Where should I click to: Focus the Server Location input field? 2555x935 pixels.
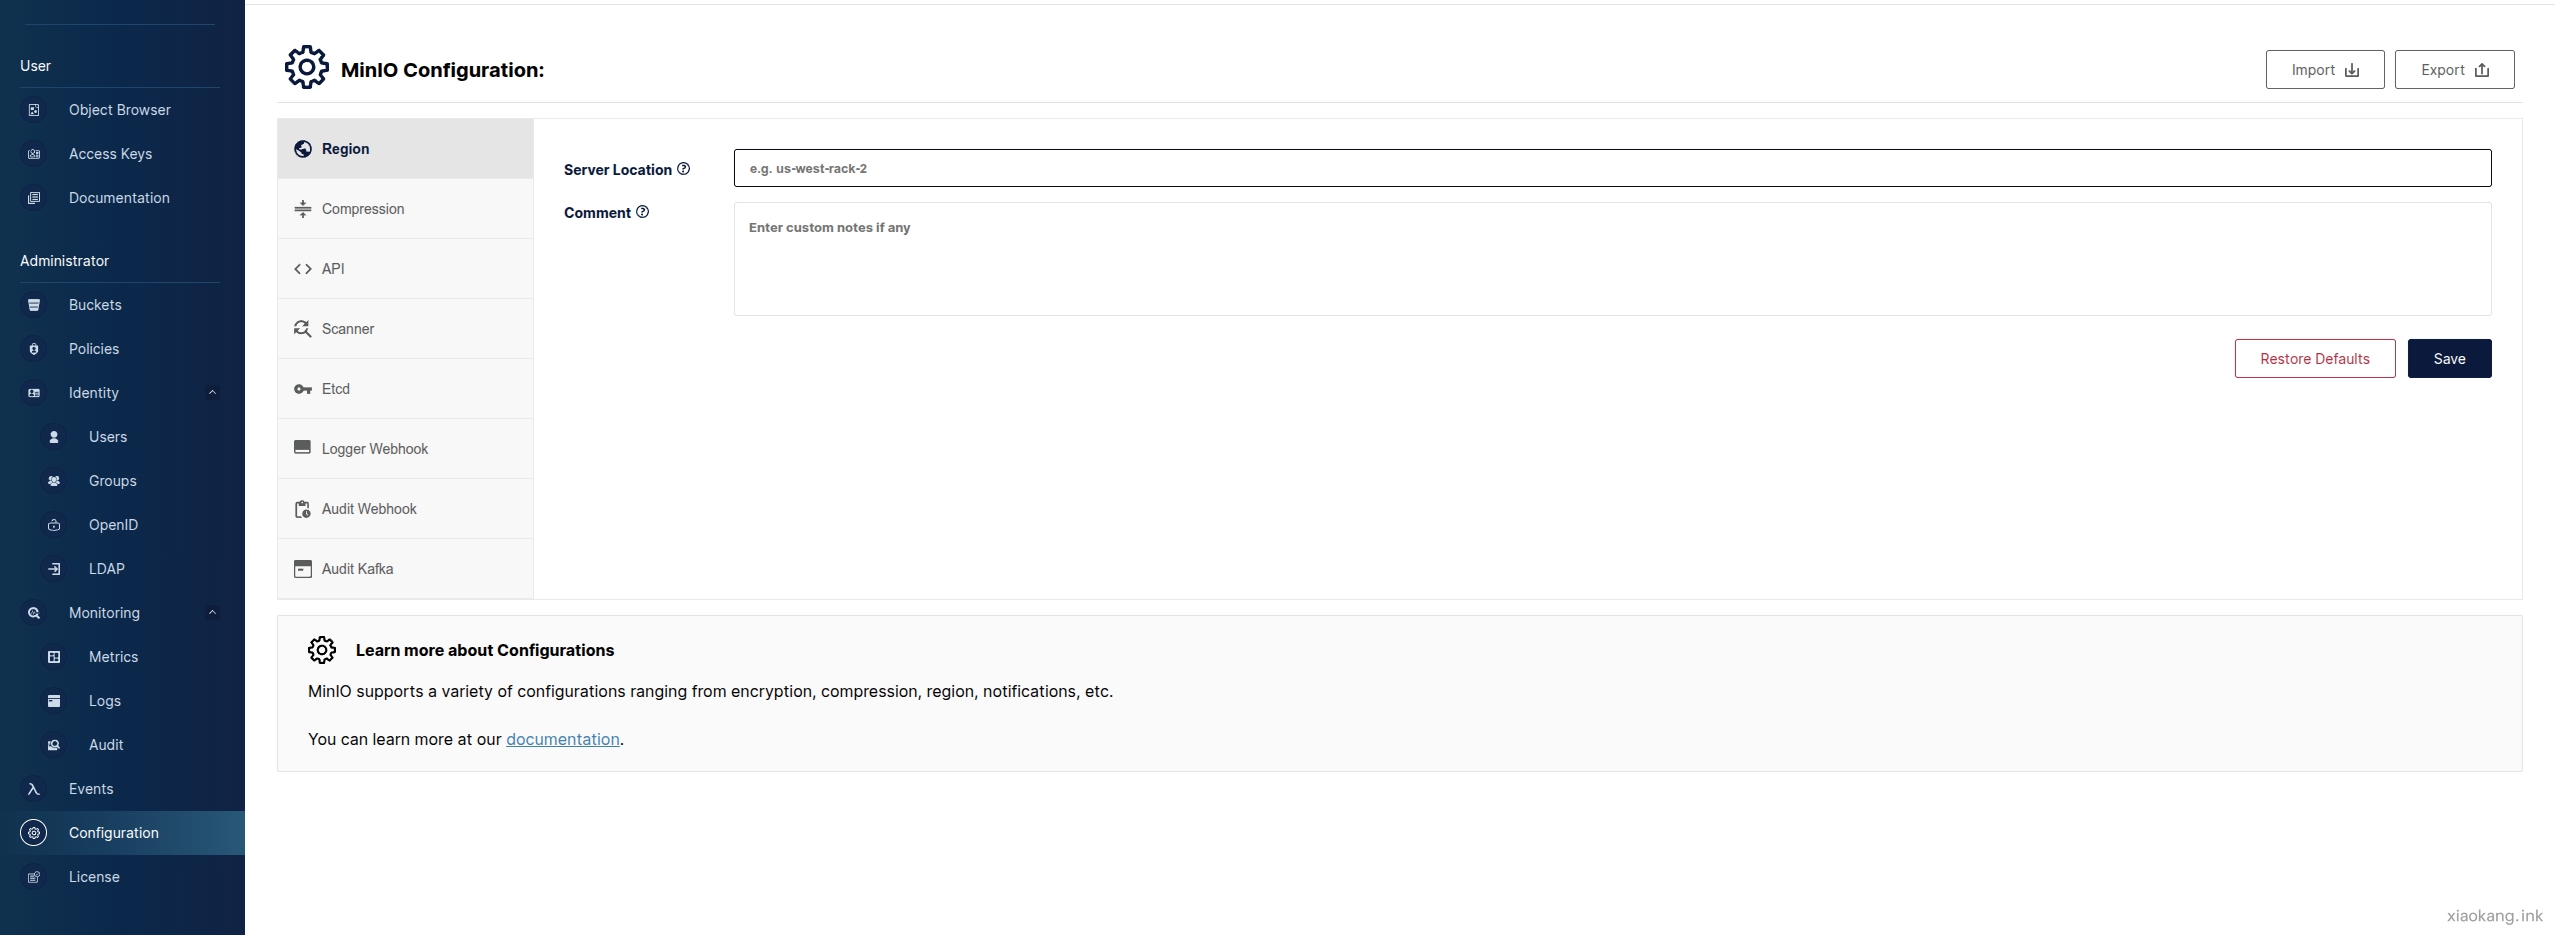pos(1612,168)
